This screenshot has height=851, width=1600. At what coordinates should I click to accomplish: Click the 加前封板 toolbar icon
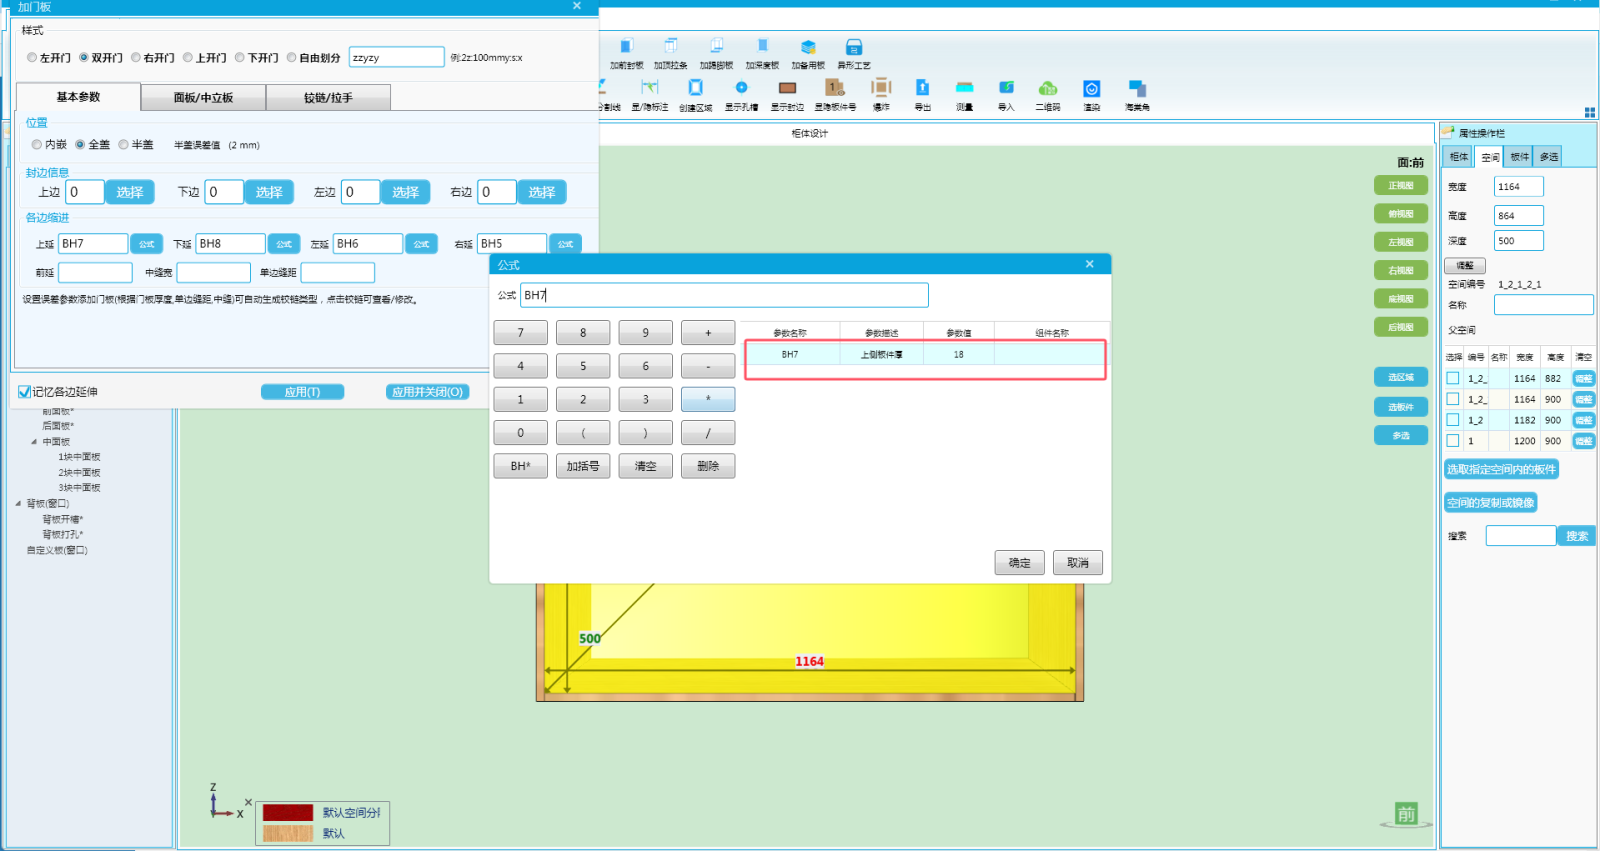(626, 54)
